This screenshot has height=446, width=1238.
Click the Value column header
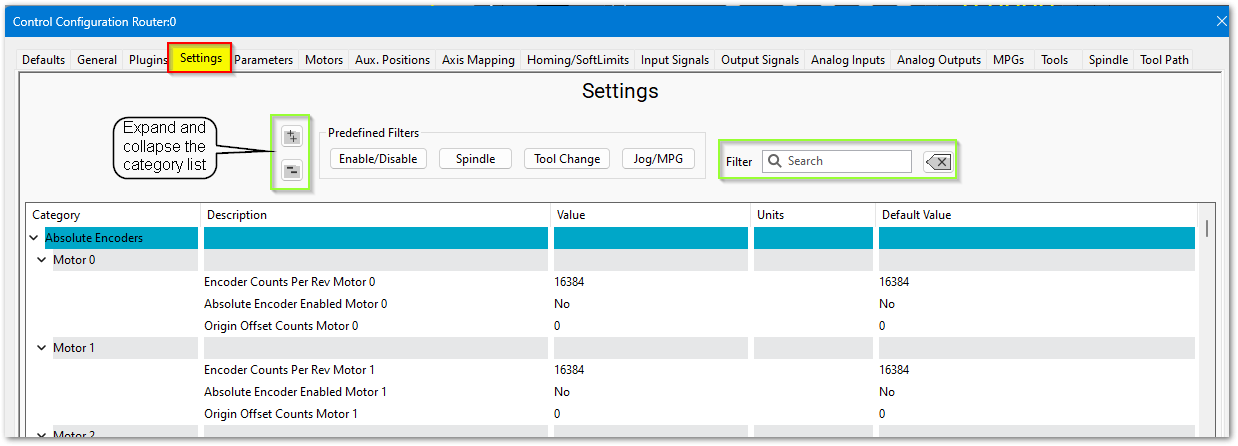tap(572, 215)
